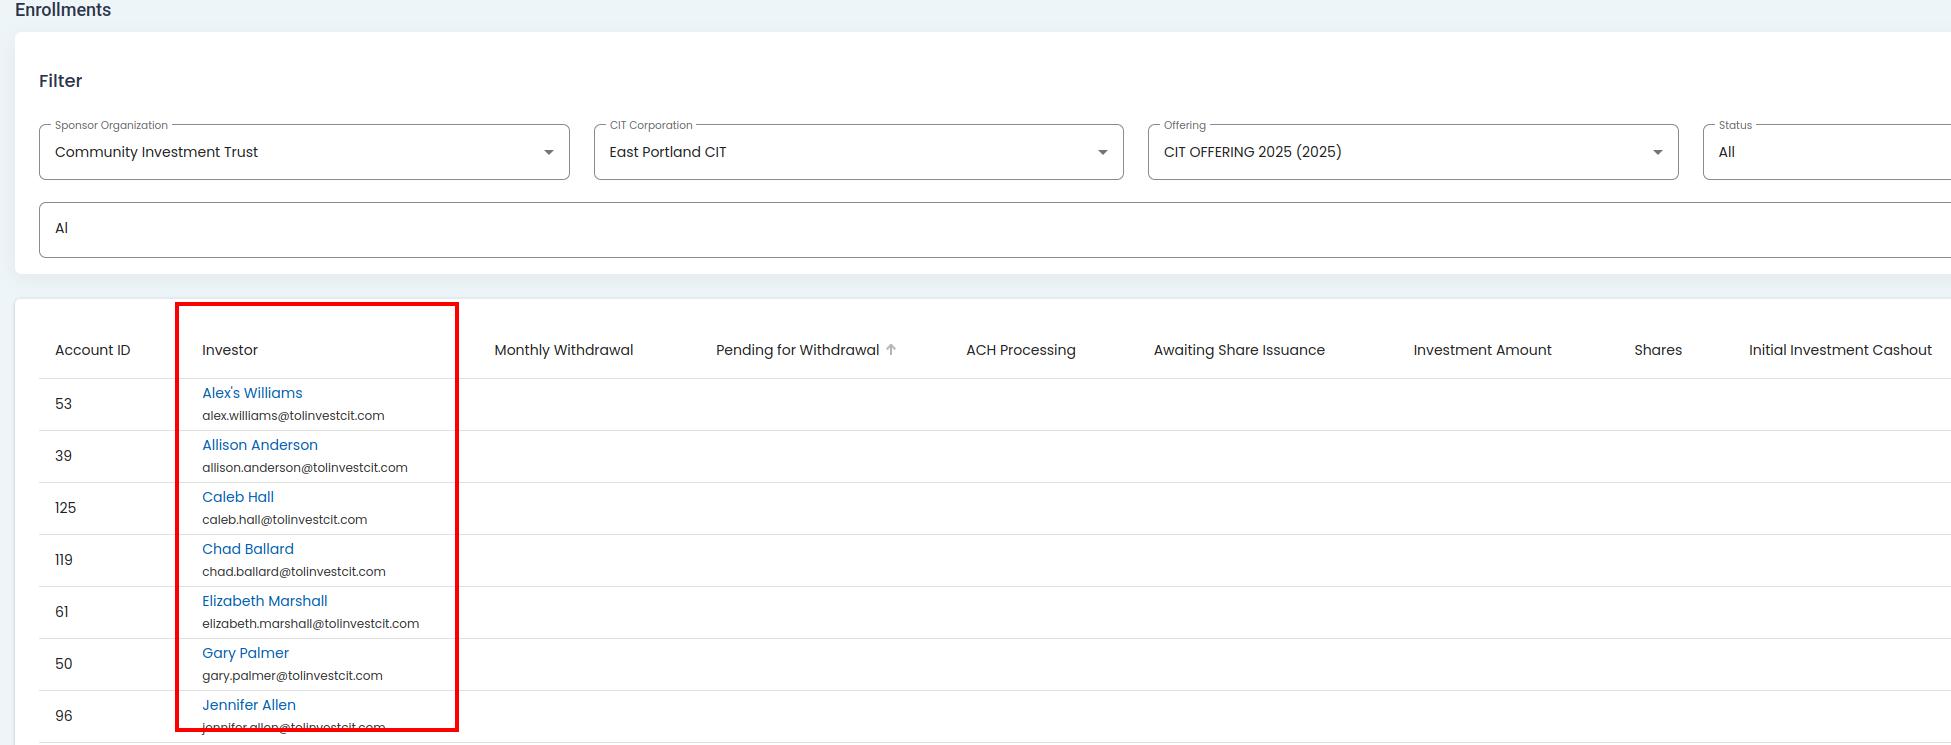Sort by Monthly Withdrawal column
This screenshot has width=1951, height=745.
click(x=563, y=350)
